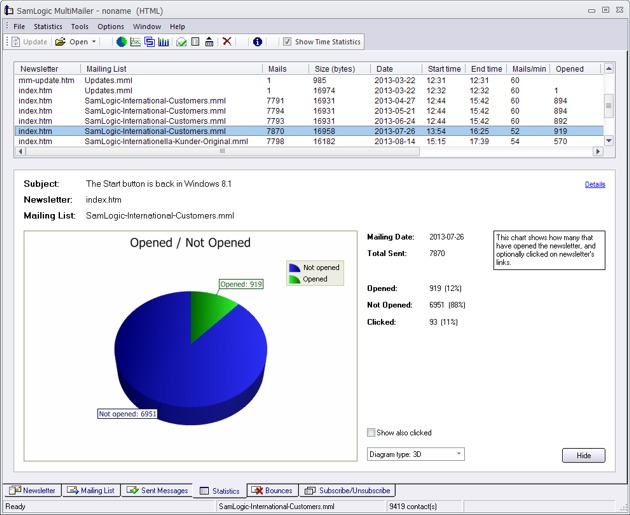Click the Hide button
Screen dimensions: 630x515
583,456
